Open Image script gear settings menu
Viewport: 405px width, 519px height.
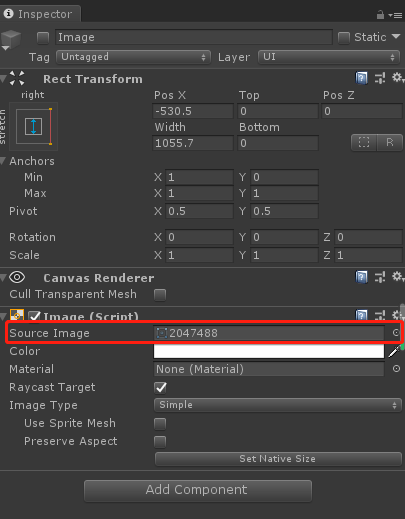(x=397, y=315)
